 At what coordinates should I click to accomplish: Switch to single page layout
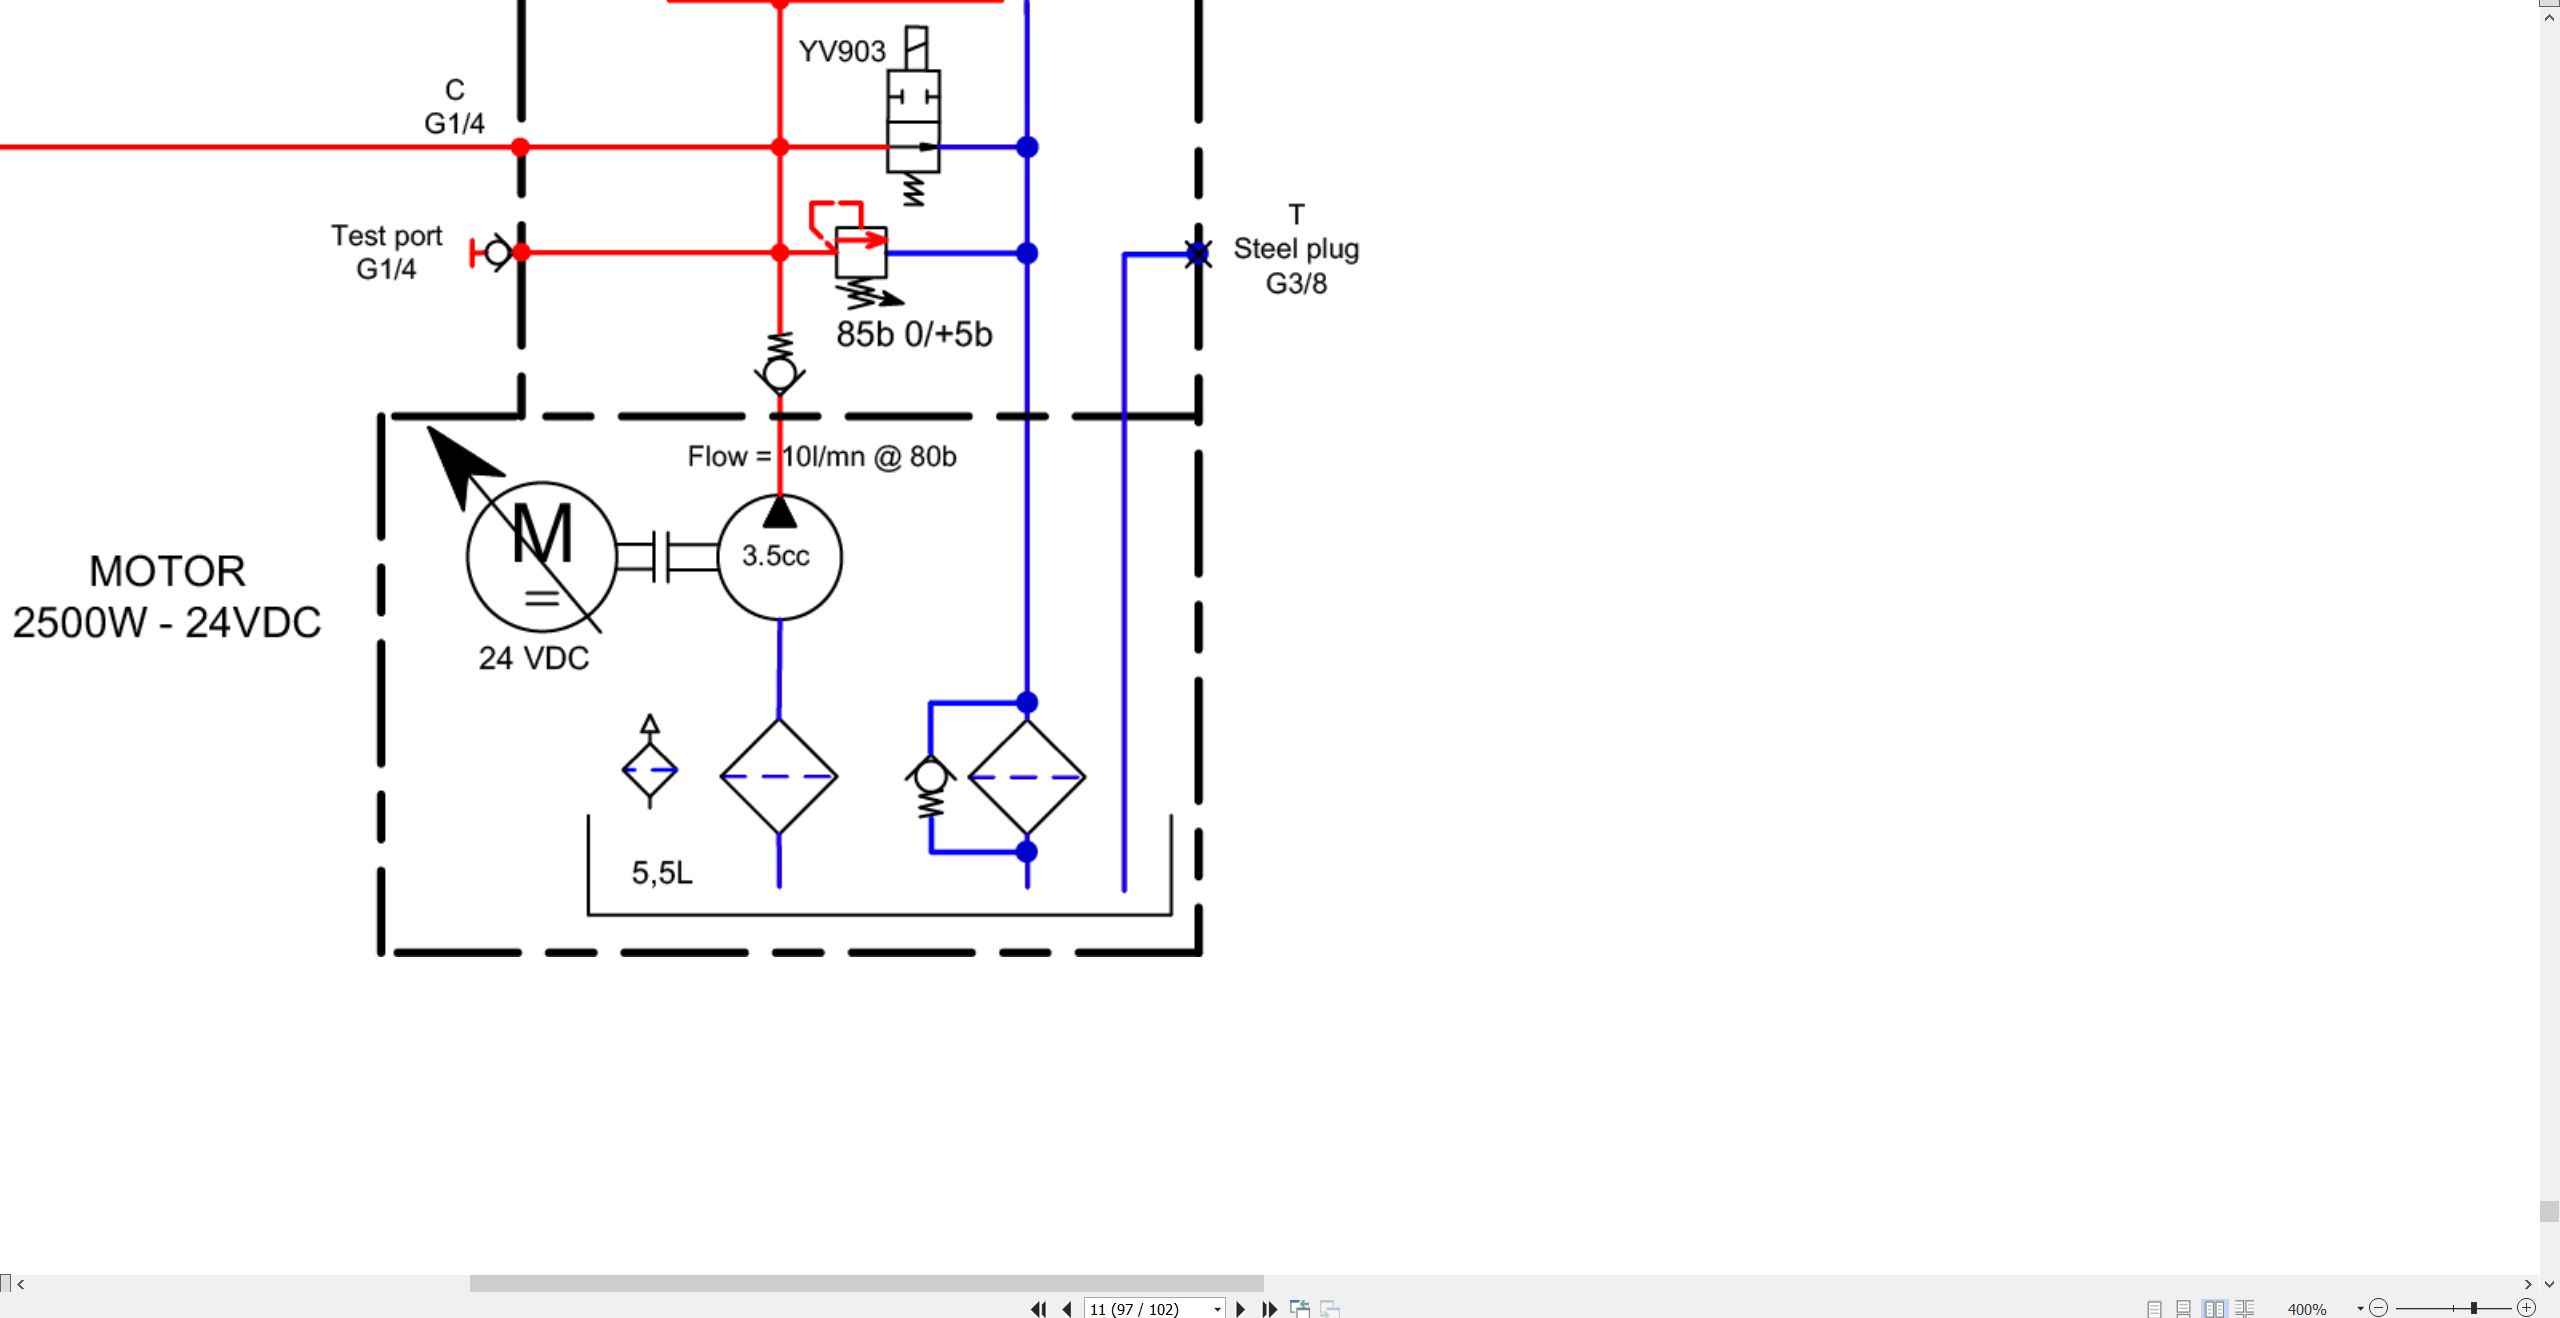2154,1309
